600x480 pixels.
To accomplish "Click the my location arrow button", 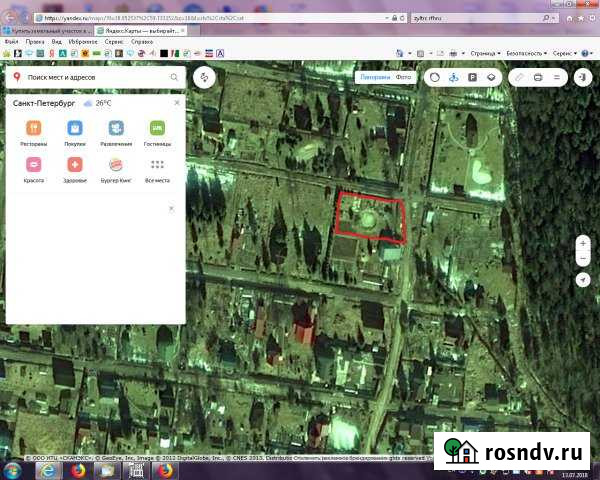I will tap(583, 280).
